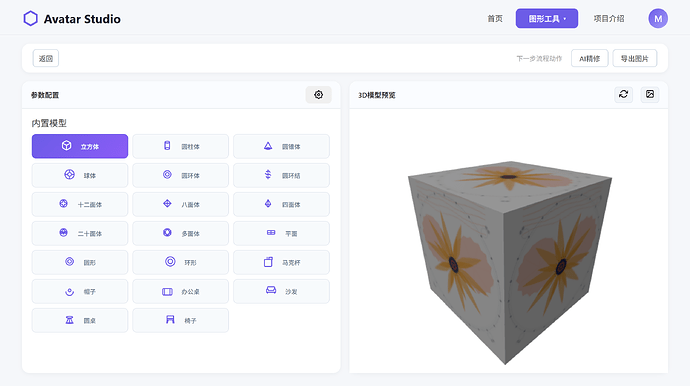
Task: Click the 导出图片 export button
Action: [635, 58]
